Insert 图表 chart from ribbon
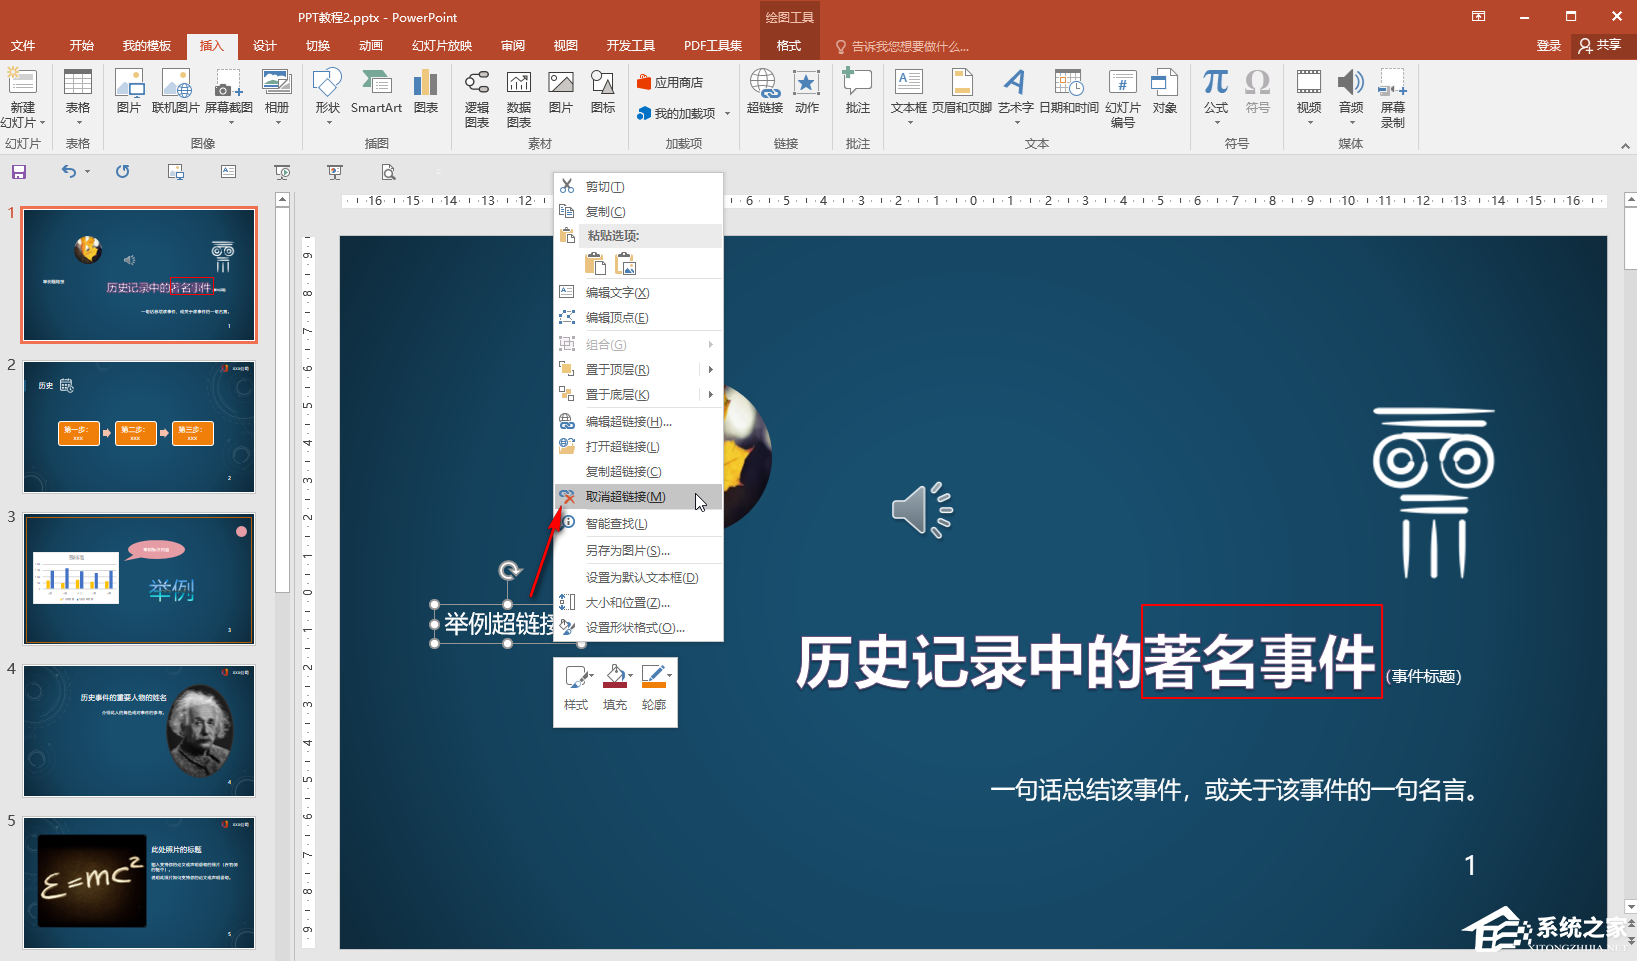The height and width of the screenshot is (961, 1637). pos(426,92)
